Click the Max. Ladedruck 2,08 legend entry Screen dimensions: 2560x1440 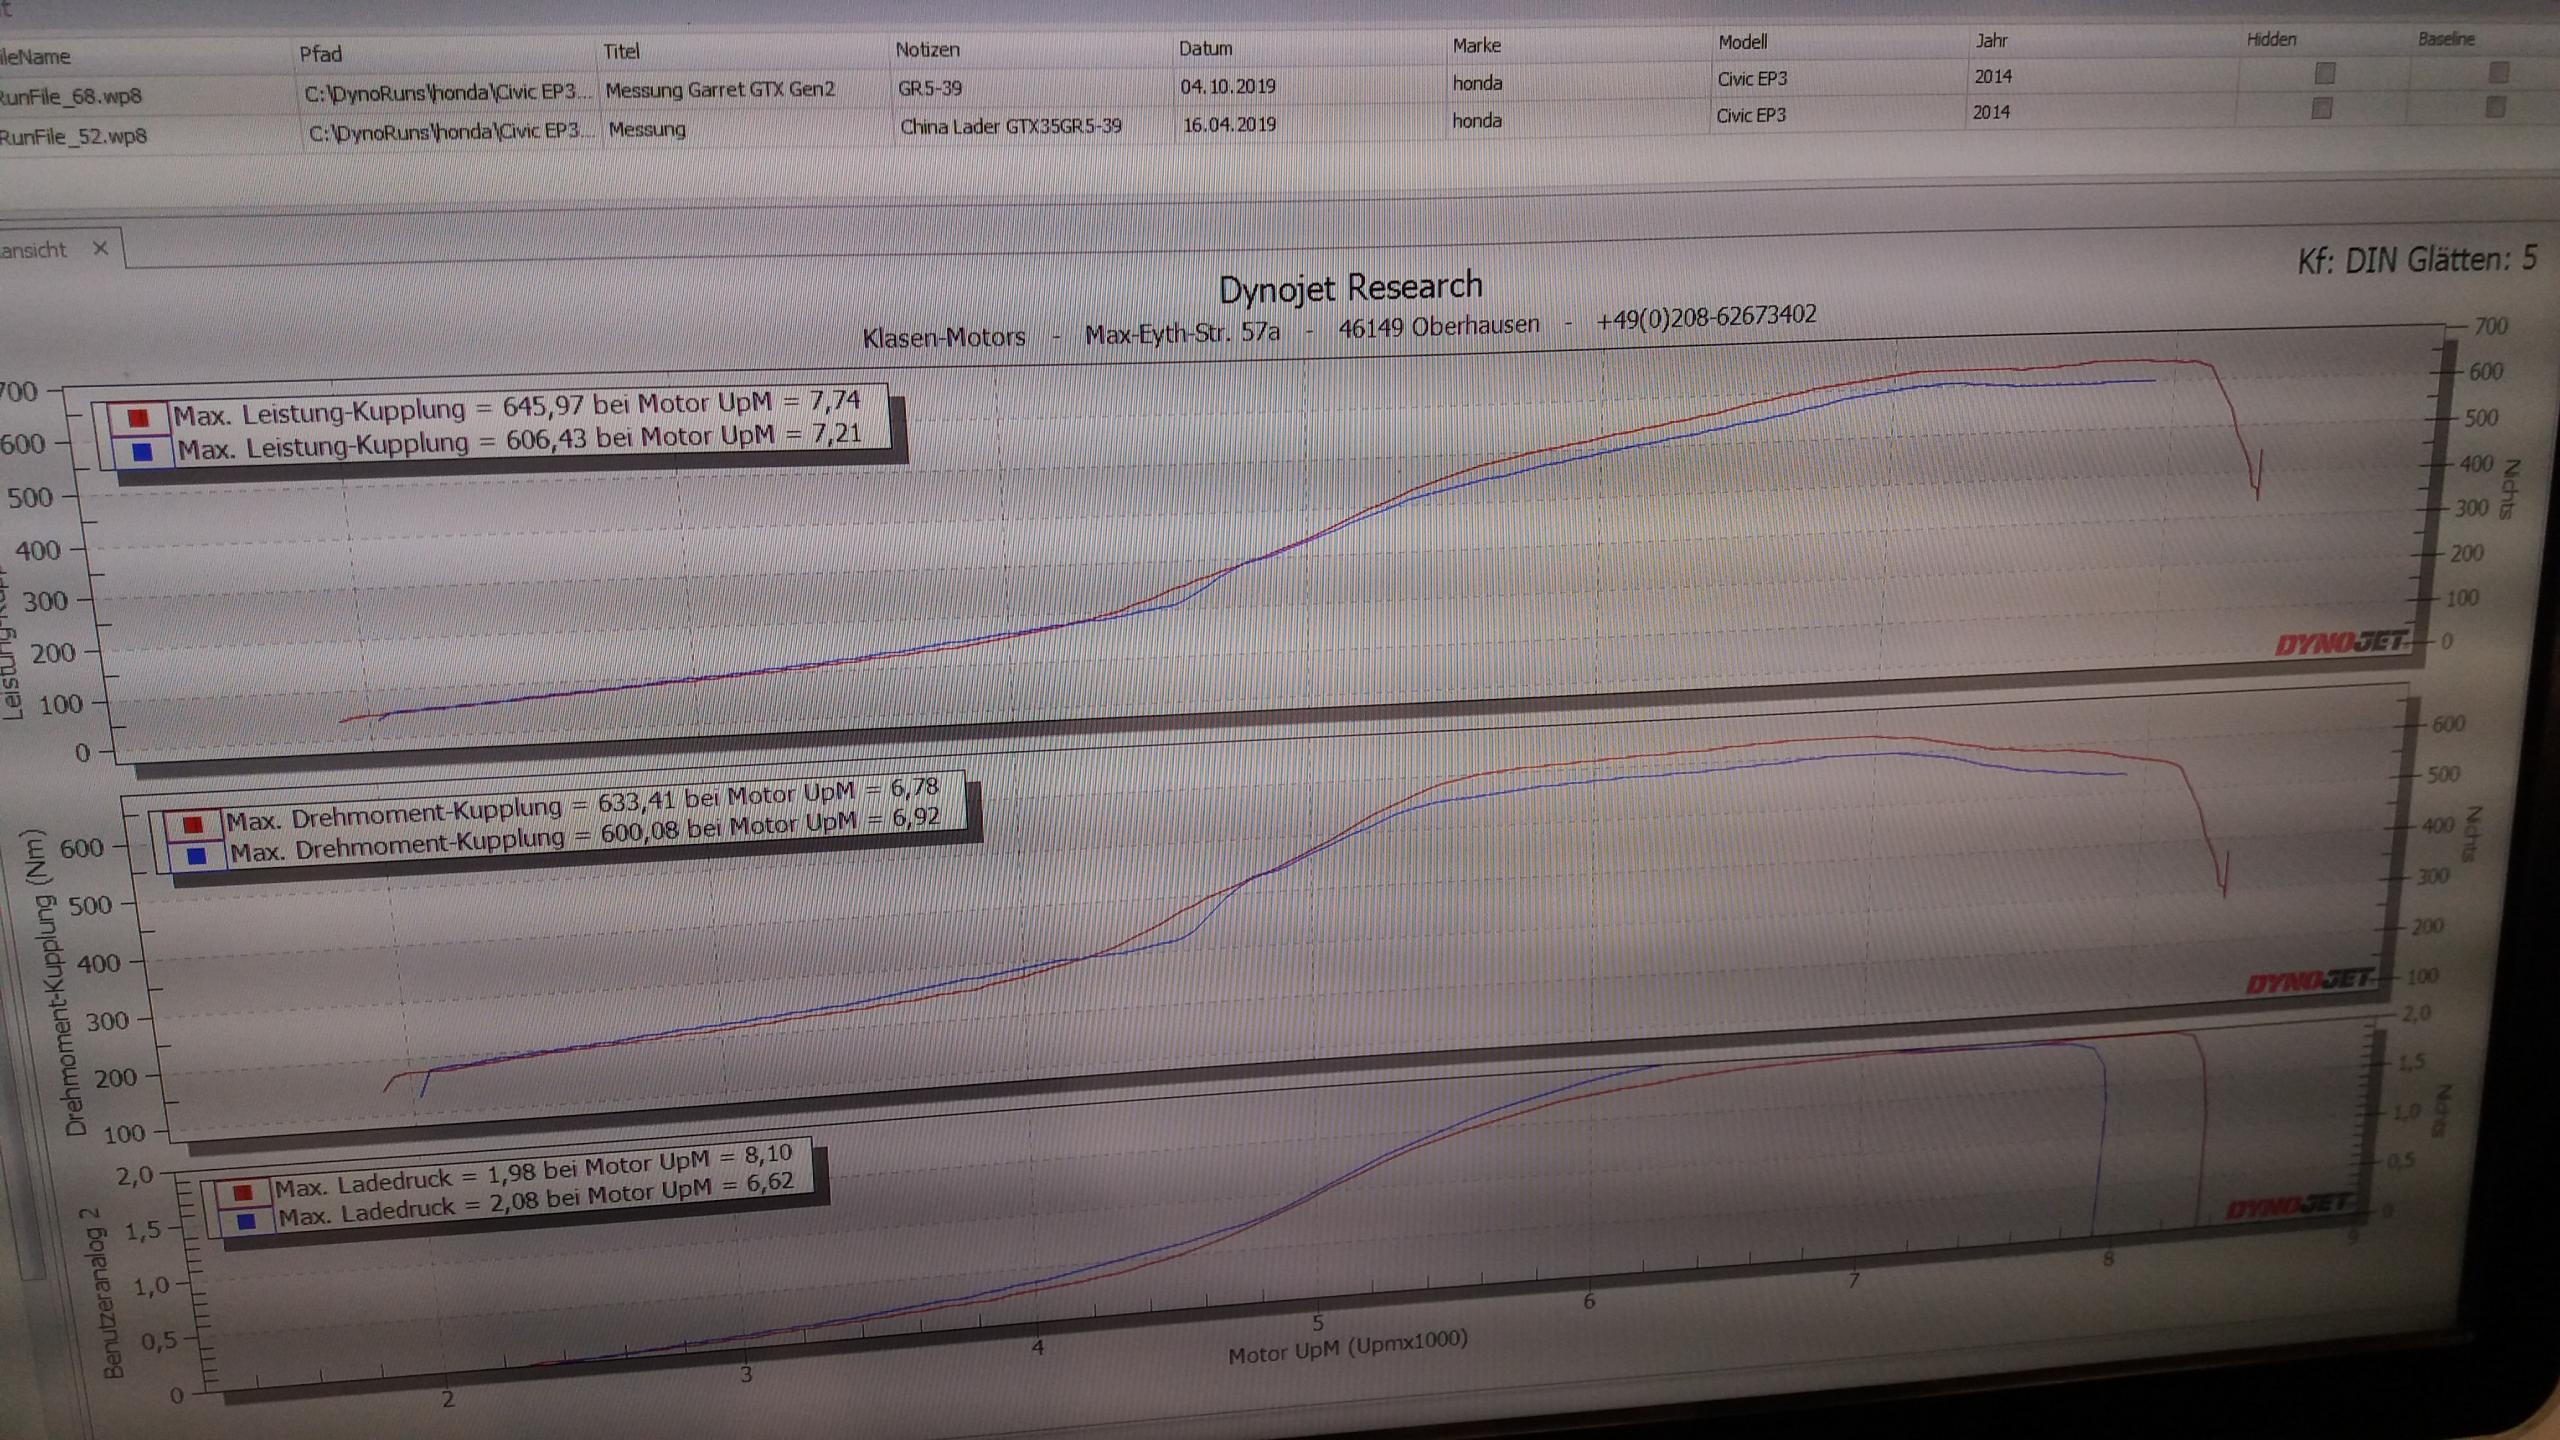coord(536,1201)
